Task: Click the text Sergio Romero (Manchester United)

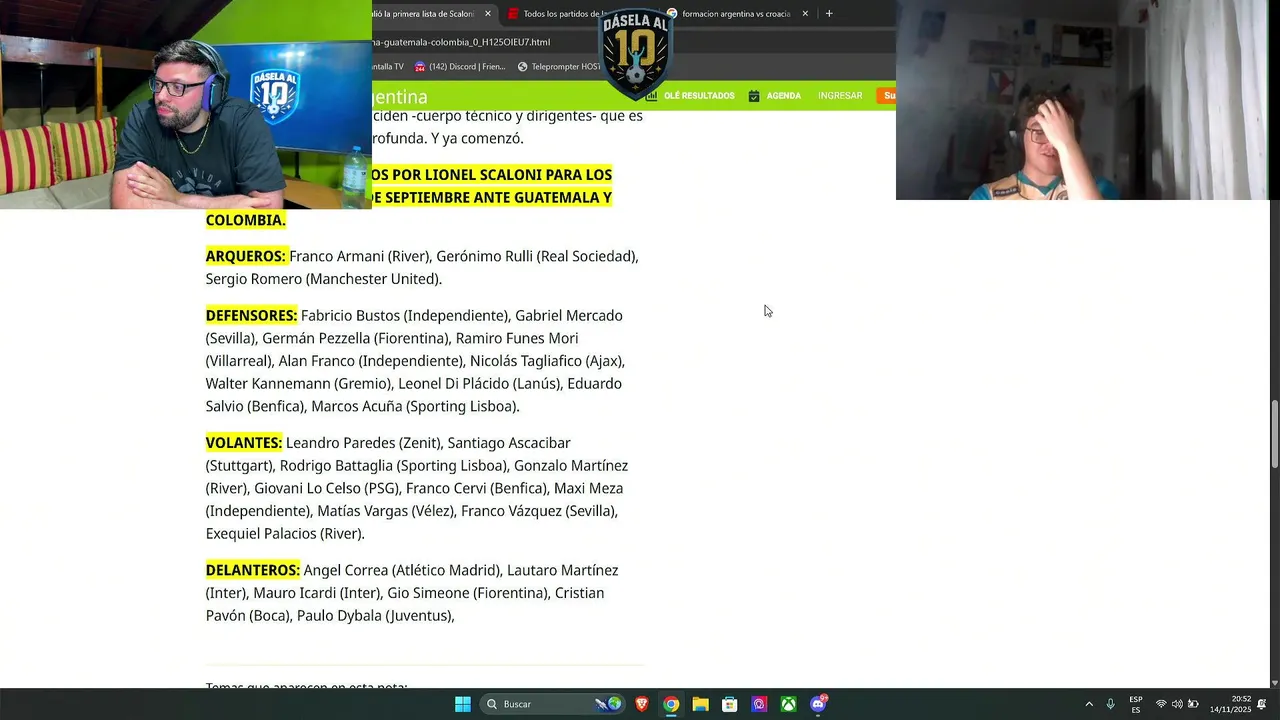Action: coord(324,279)
